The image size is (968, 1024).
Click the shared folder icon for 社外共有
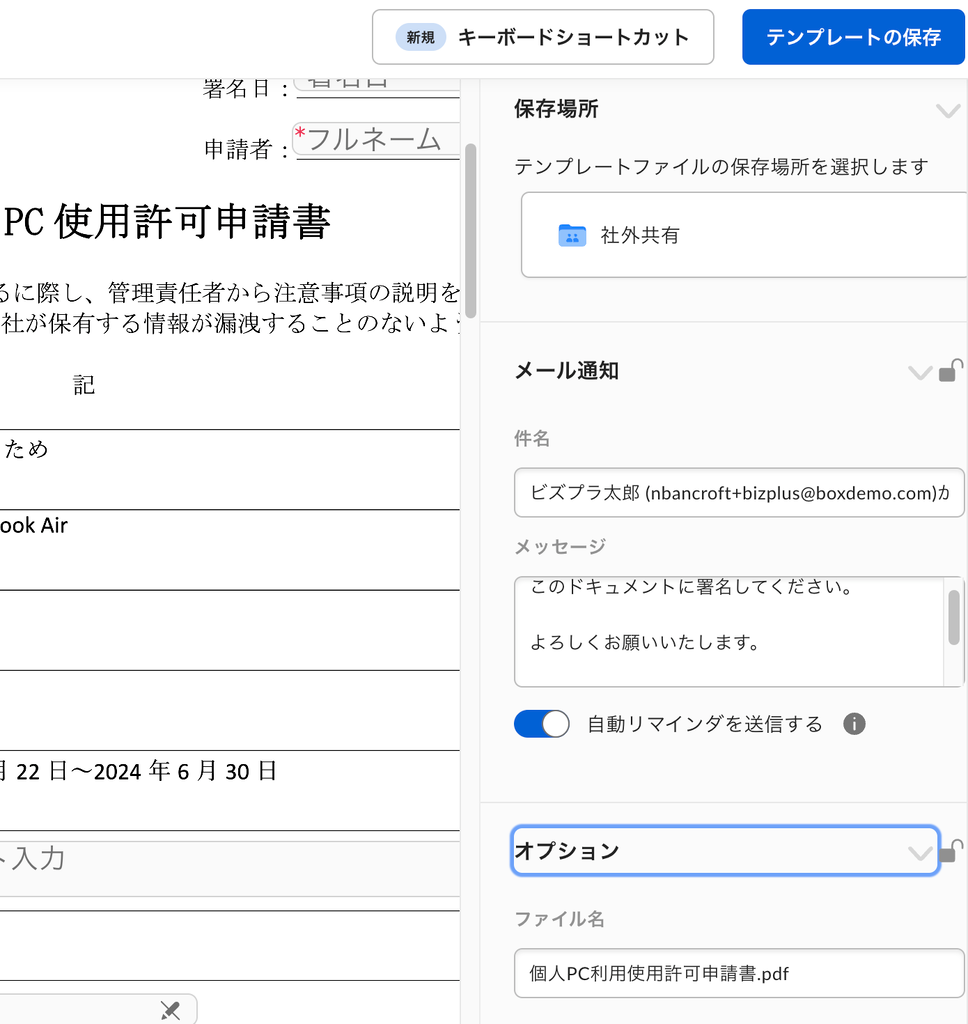point(571,236)
